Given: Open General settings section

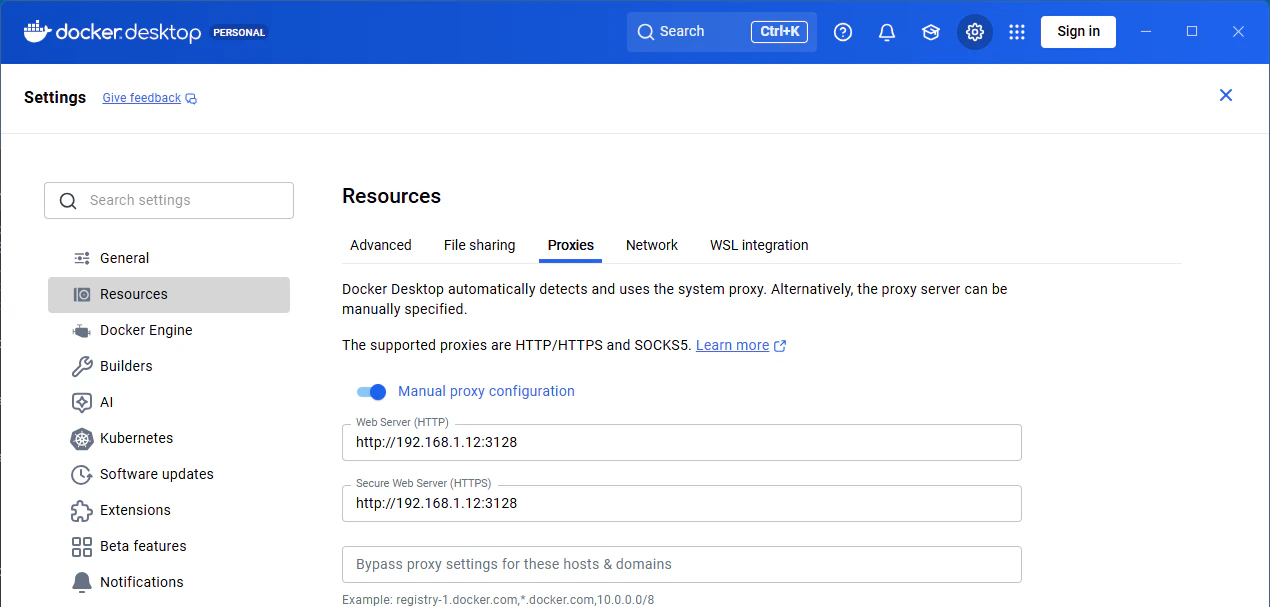Looking at the screenshot, I should 169,258.
